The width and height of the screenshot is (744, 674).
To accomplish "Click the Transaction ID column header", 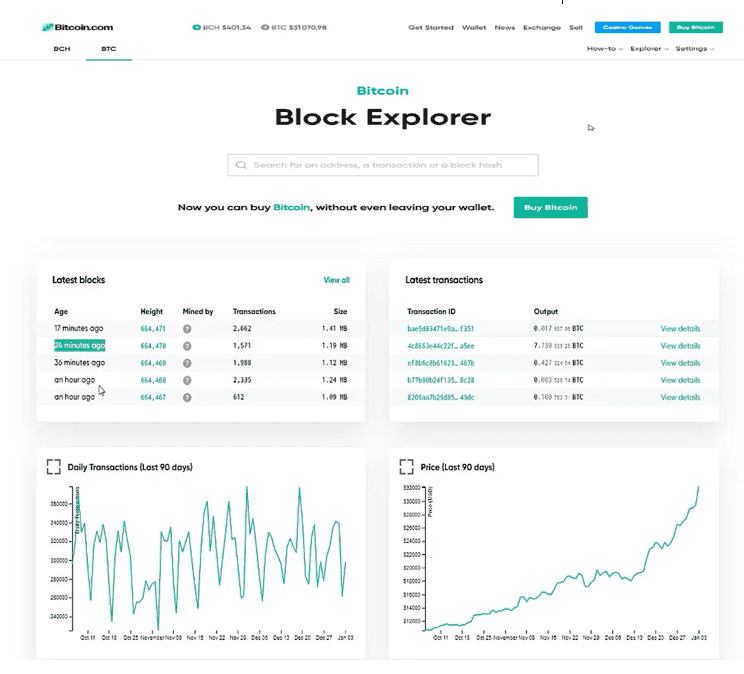I will (431, 311).
